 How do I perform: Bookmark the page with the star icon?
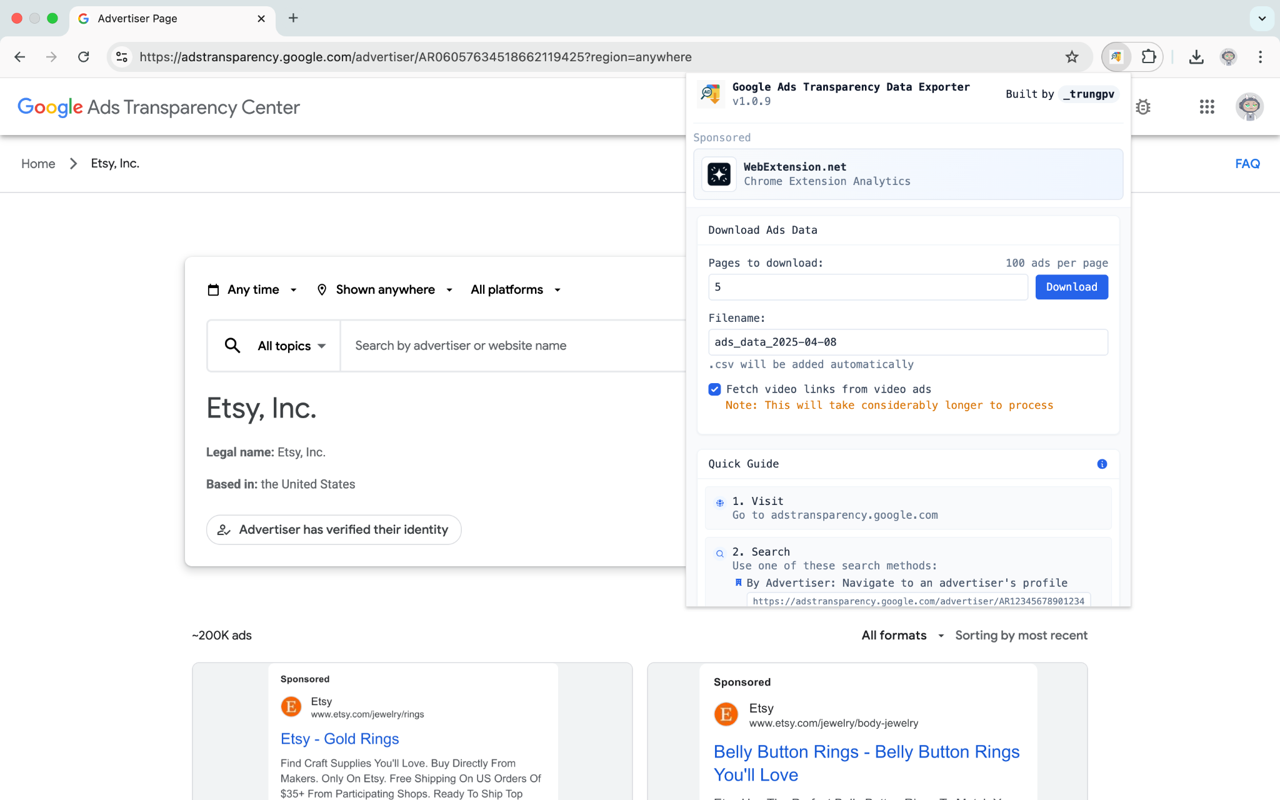[x=1072, y=57]
